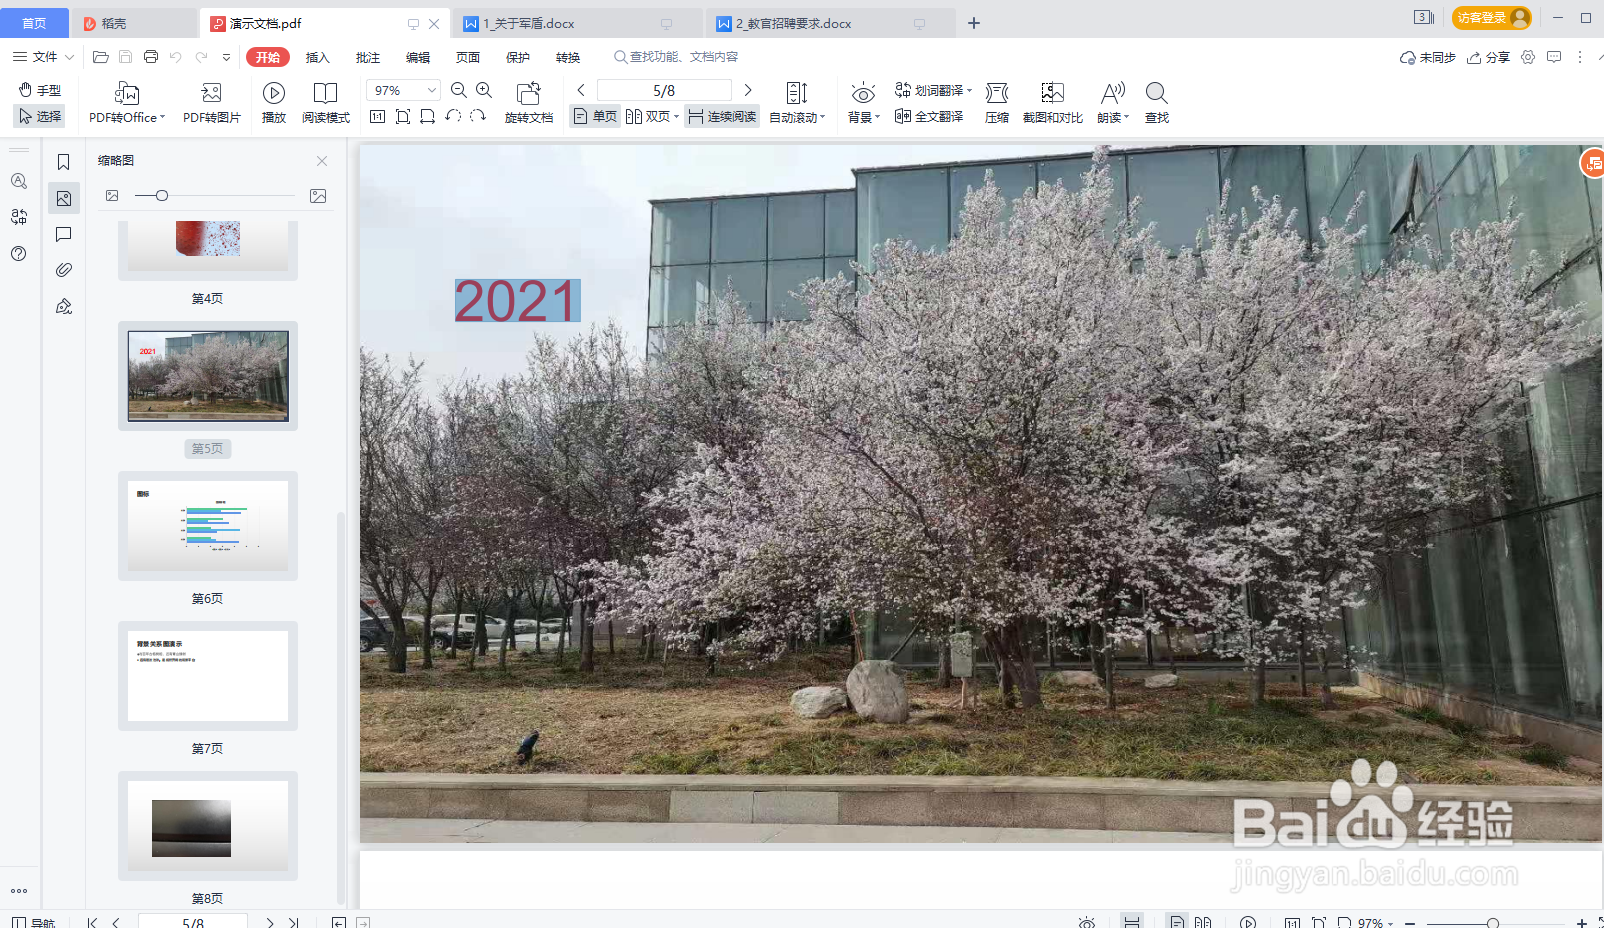
Task: Toggle thumbnail panel icon in sidebar
Action: pyautogui.click(x=63, y=198)
